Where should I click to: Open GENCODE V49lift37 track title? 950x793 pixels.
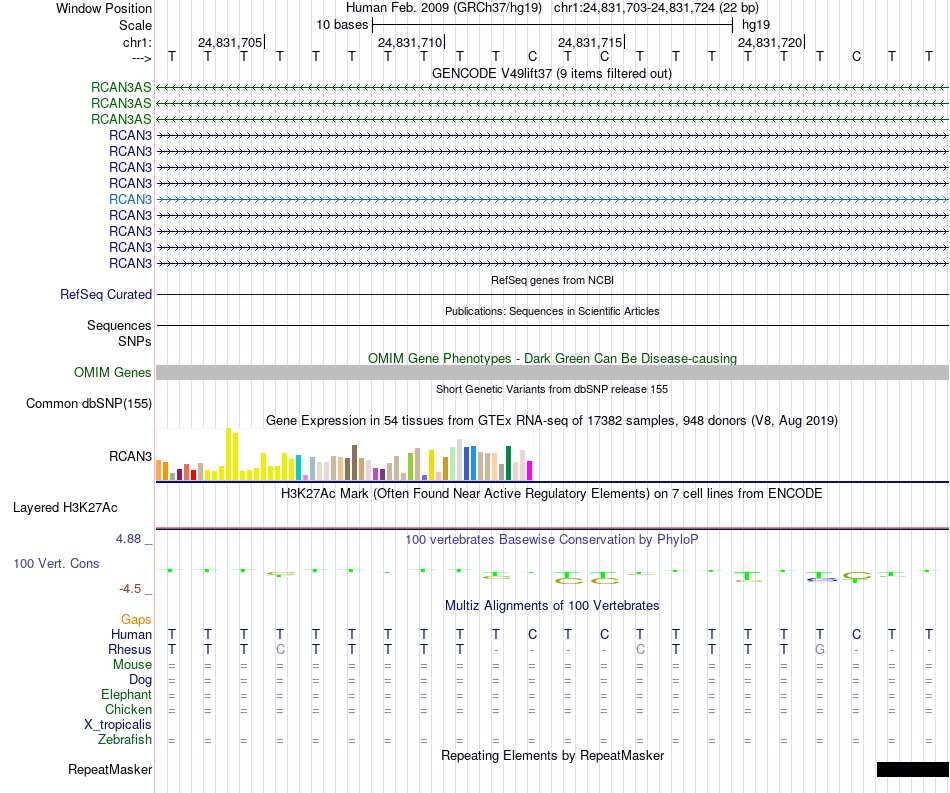[x=552, y=73]
